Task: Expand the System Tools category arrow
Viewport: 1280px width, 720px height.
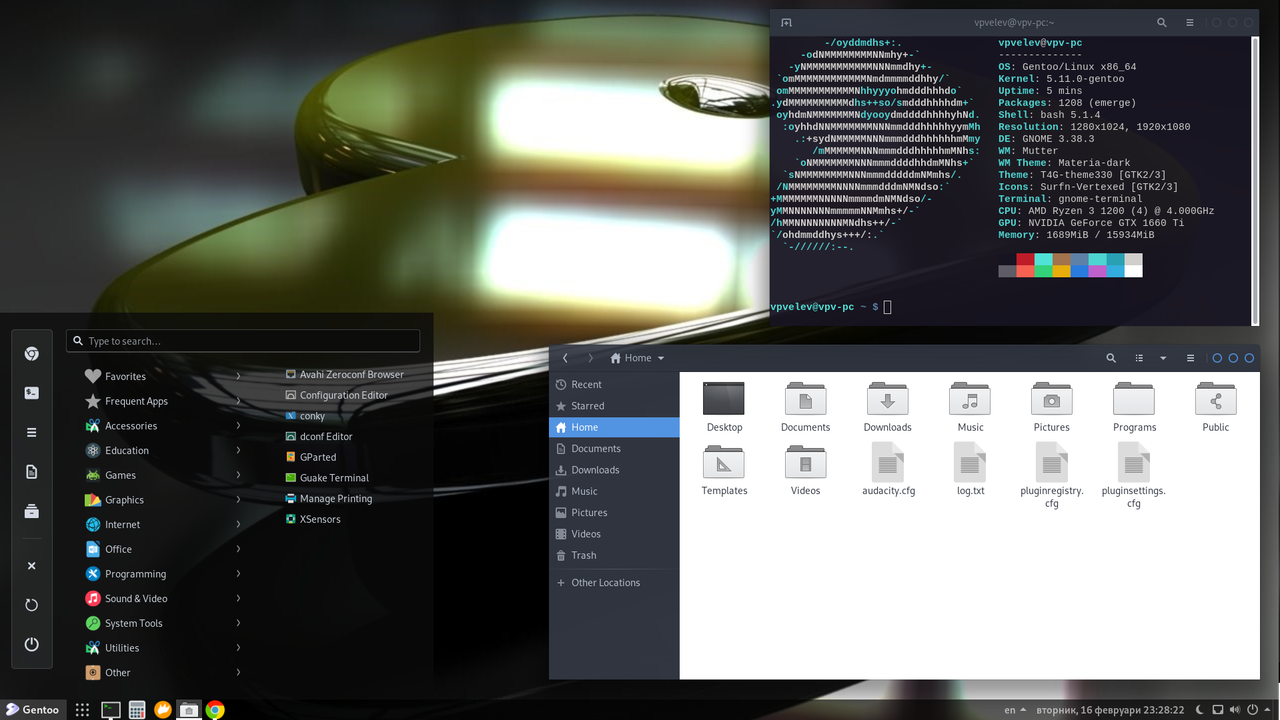Action: [238, 623]
